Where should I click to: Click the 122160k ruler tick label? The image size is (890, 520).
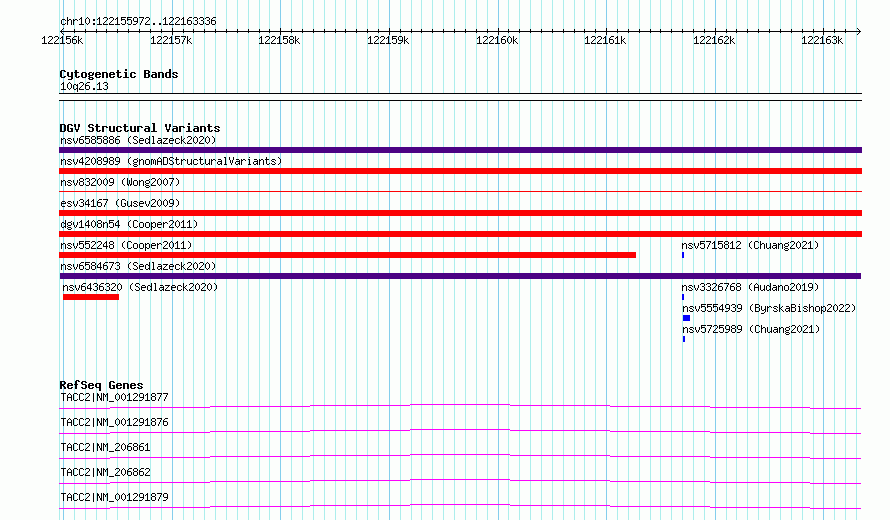click(x=497, y=40)
